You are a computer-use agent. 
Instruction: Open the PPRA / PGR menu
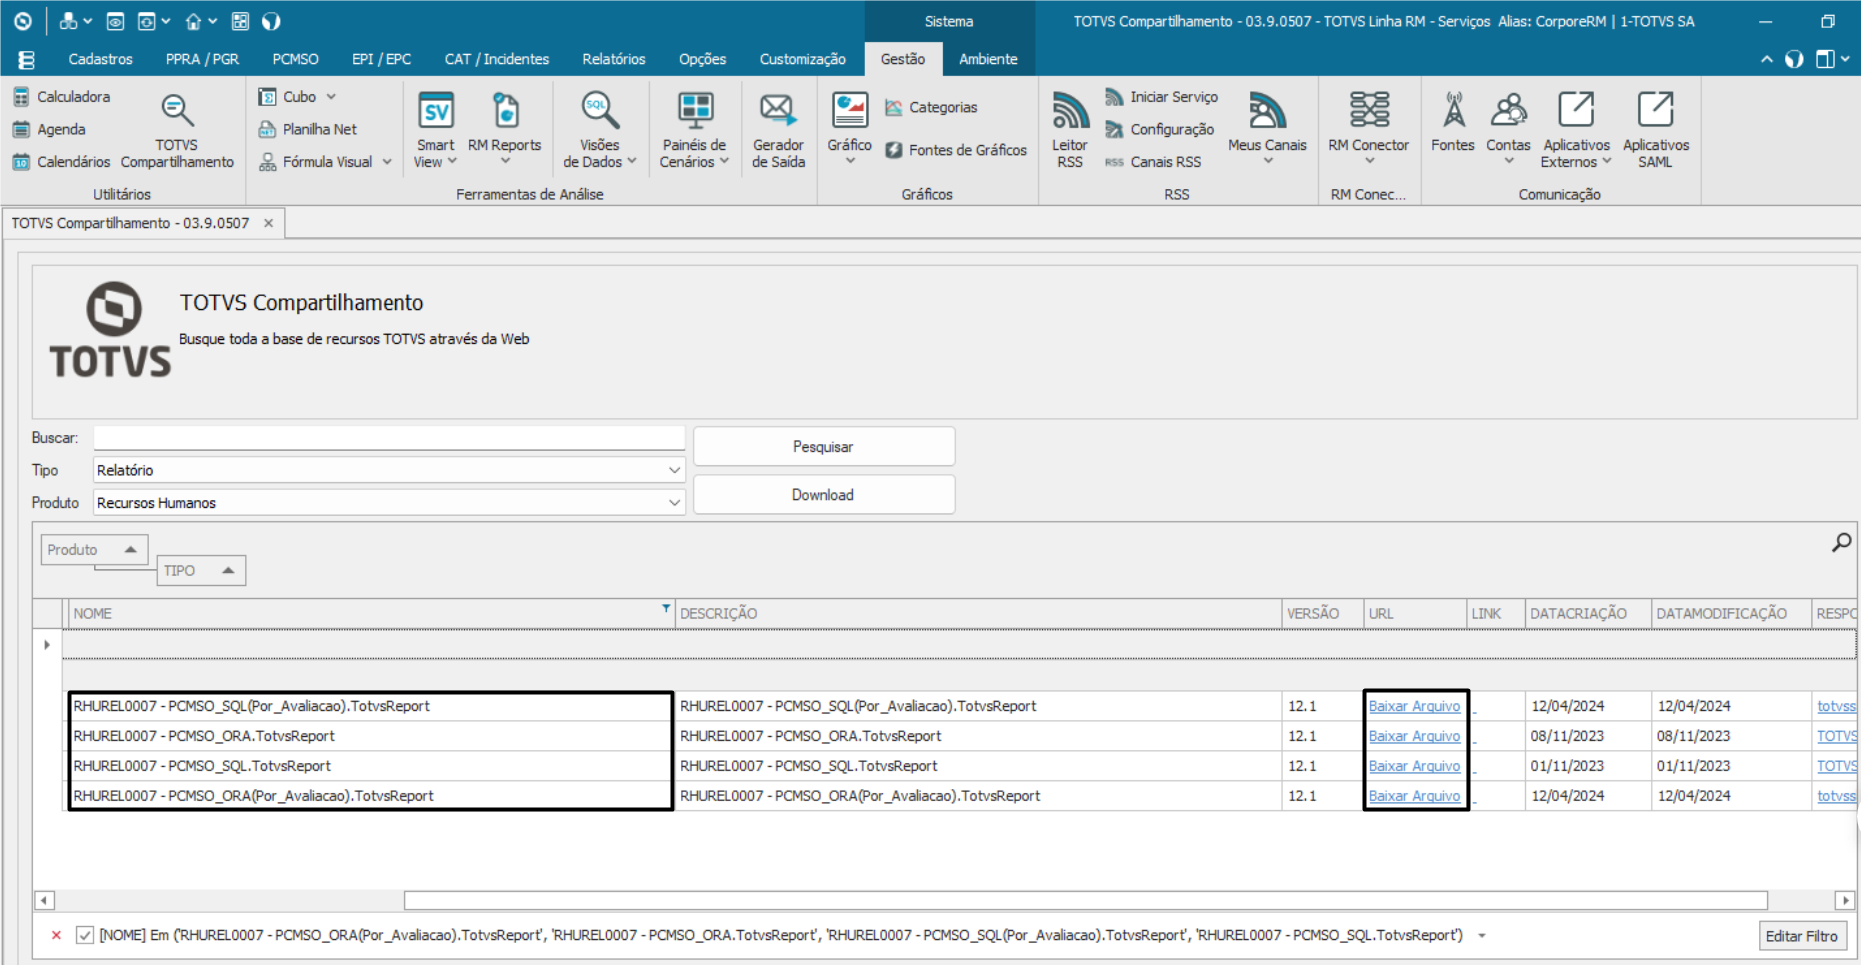point(202,59)
